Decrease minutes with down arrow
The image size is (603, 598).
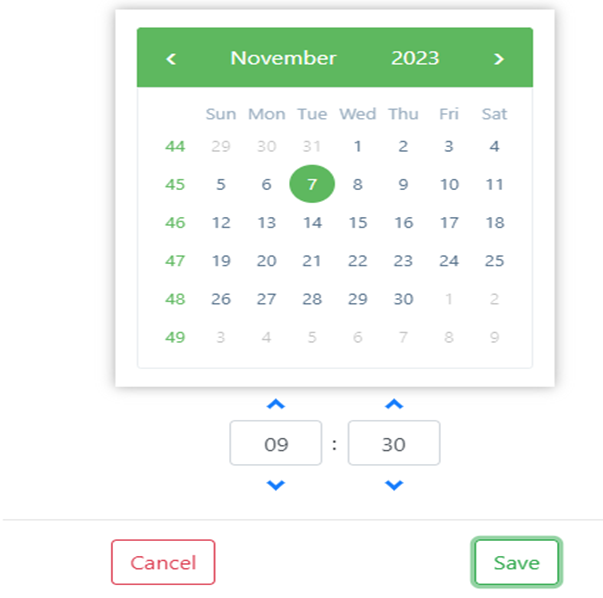394,485
